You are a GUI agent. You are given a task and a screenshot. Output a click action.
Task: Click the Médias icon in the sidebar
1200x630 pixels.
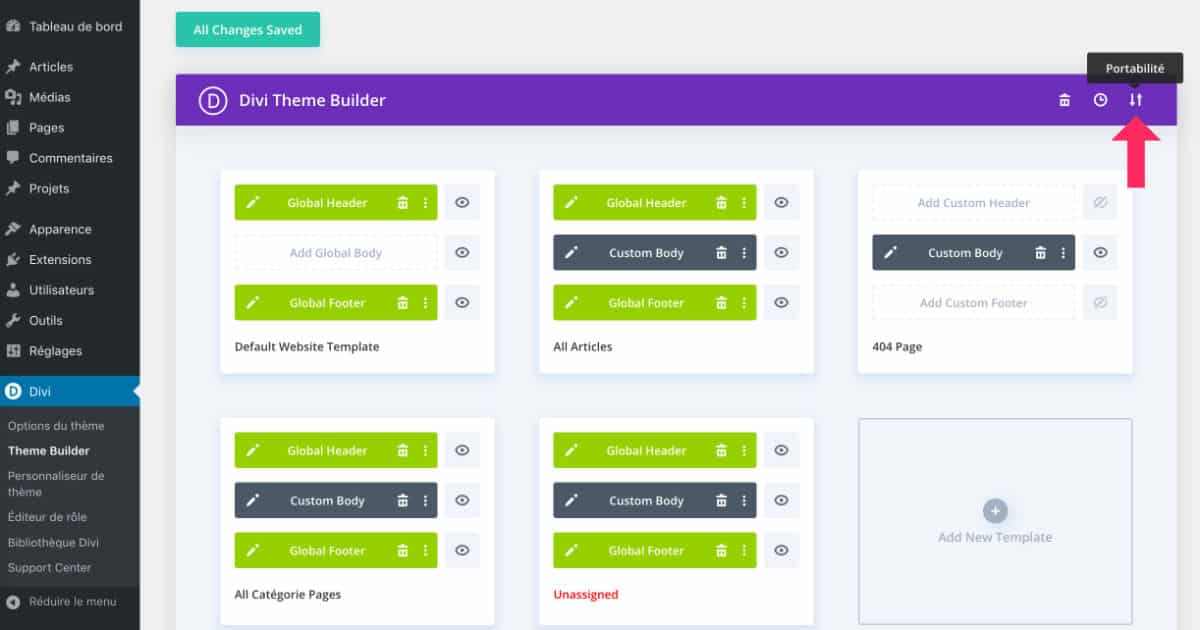pos(13,97)
